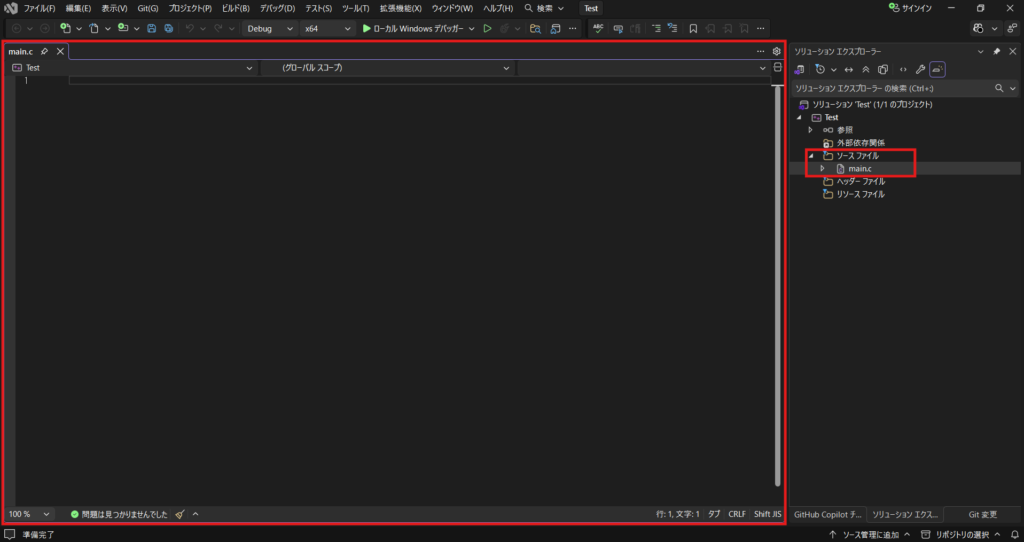This screenshot has height=542, width=1024.
Task: Open the x64 platform dropdown
Action: click(326, 28)
